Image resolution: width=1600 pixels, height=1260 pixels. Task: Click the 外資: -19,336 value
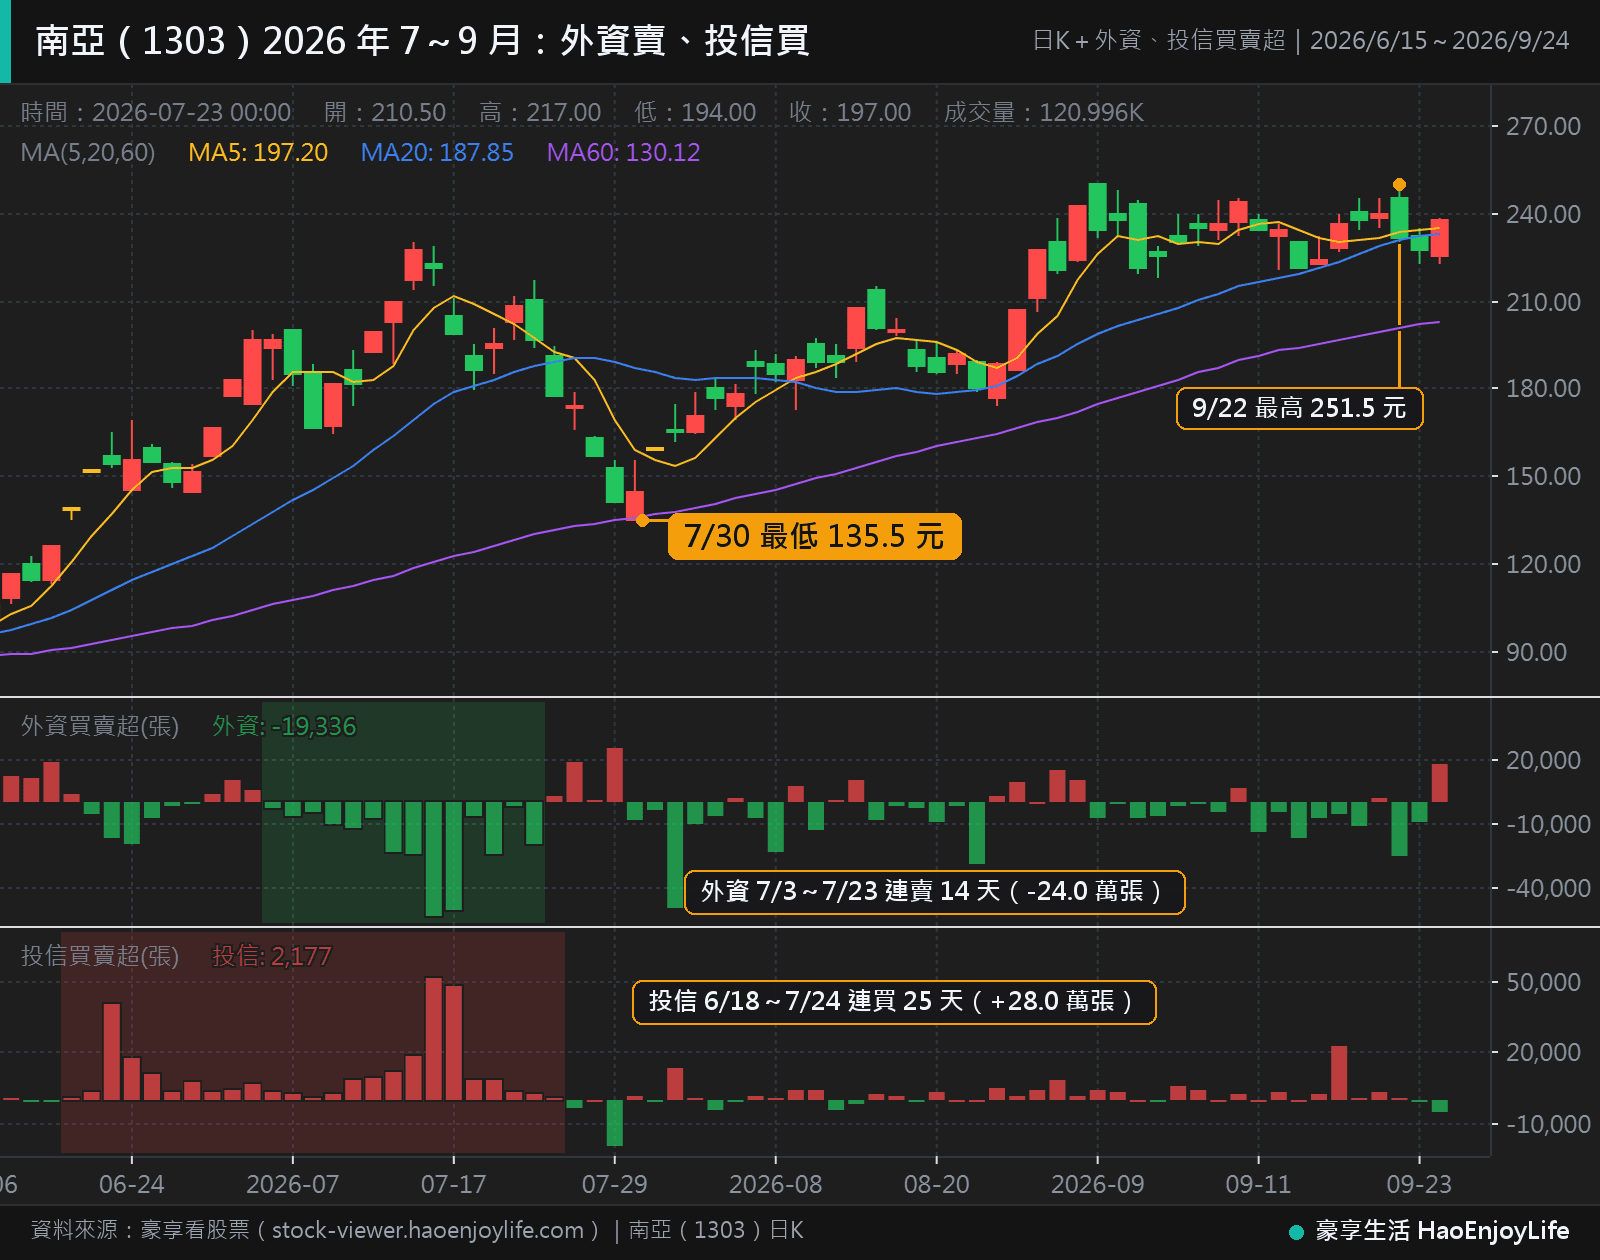tap(284, 726)
